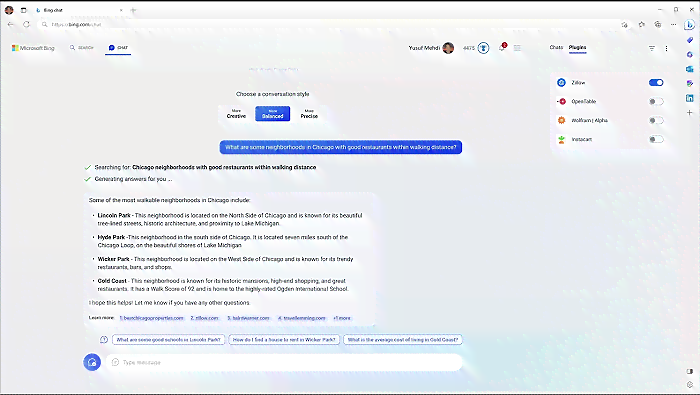Click the Instacart carrot icon
The height and width of the screenshot is (395, 700).
562,139
